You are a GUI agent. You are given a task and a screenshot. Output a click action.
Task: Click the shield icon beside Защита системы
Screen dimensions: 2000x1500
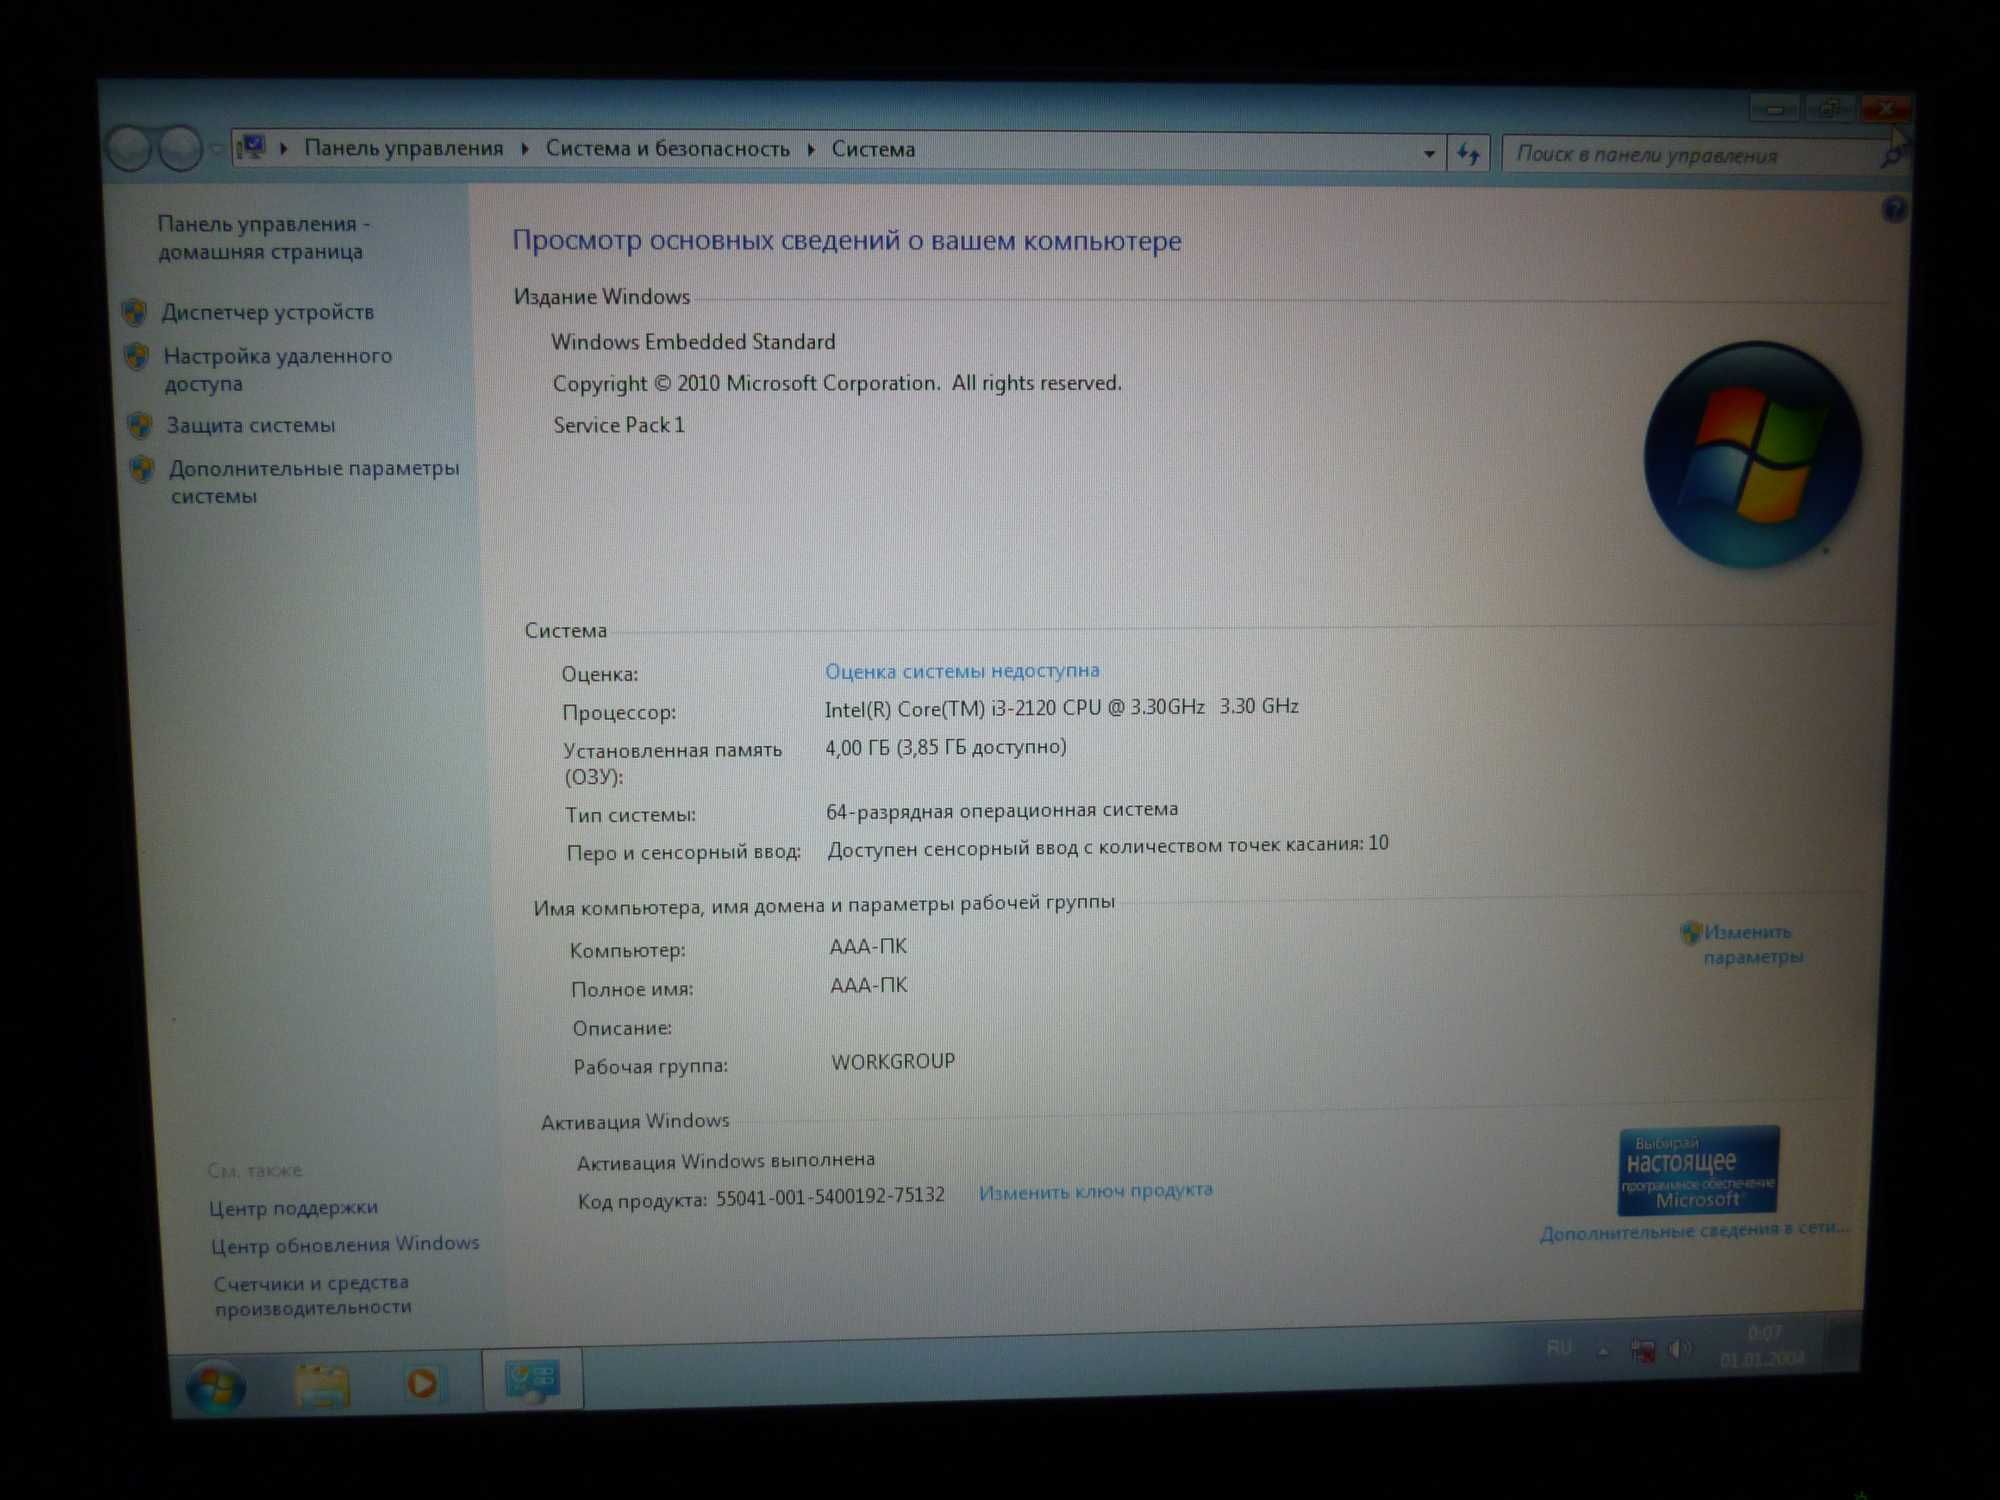coord(140,426)
